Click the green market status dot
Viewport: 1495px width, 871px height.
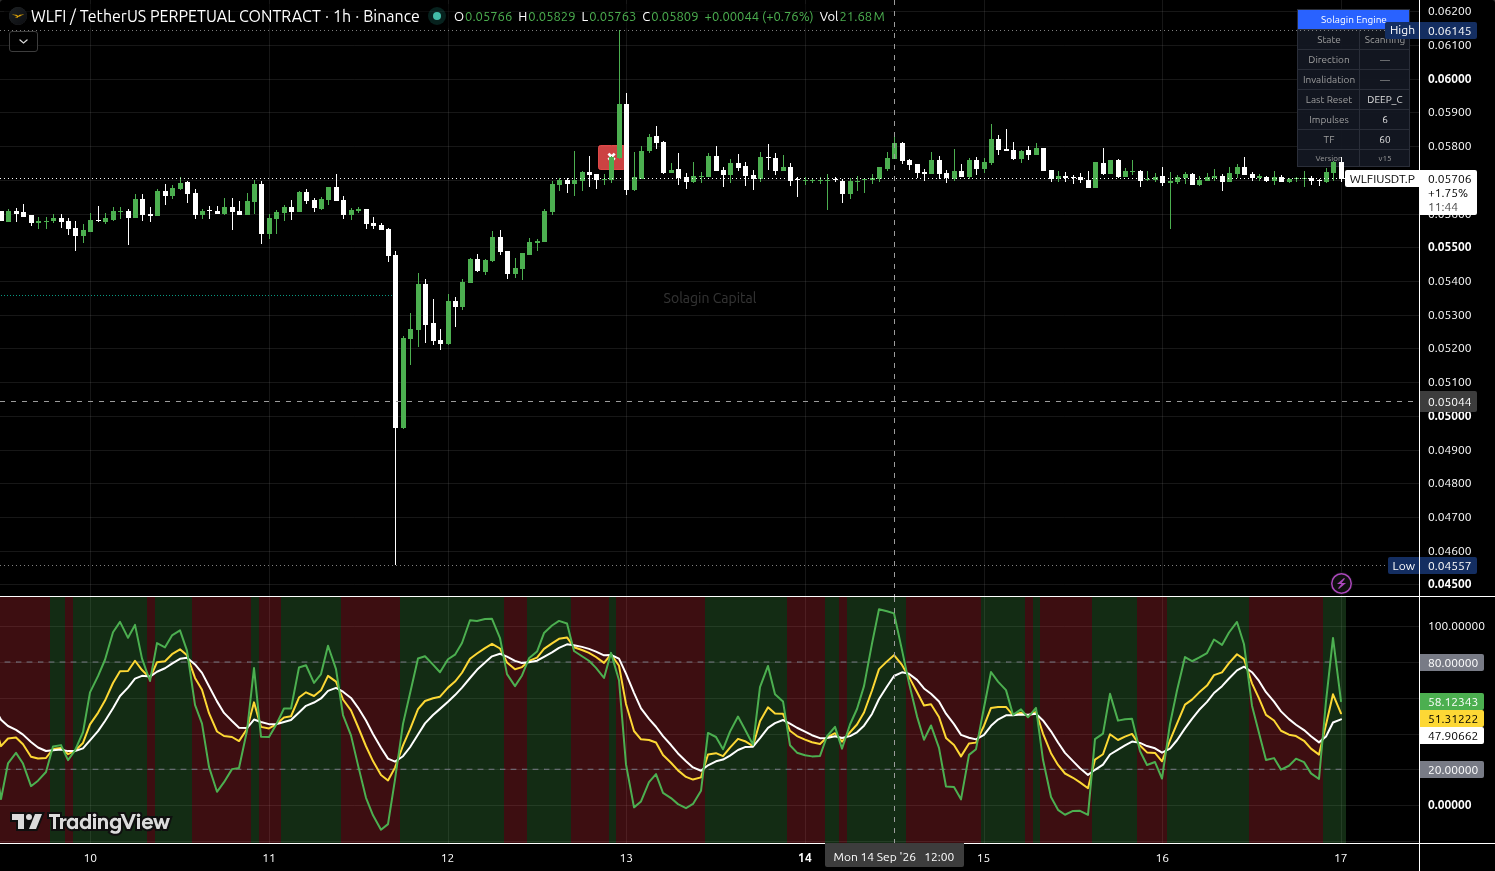click(436, 16)
